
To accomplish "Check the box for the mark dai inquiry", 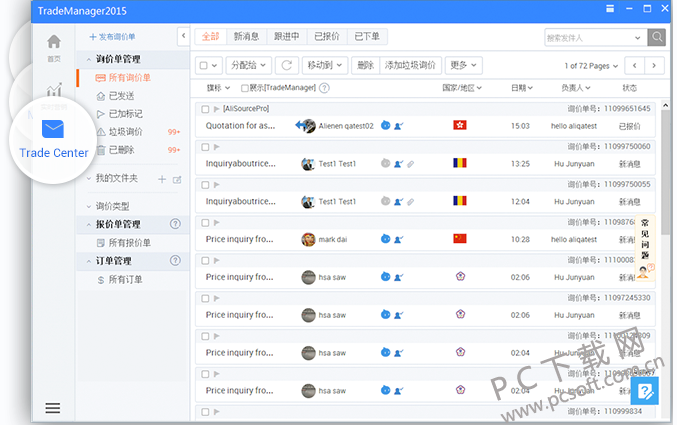I will tap(205, 223).
